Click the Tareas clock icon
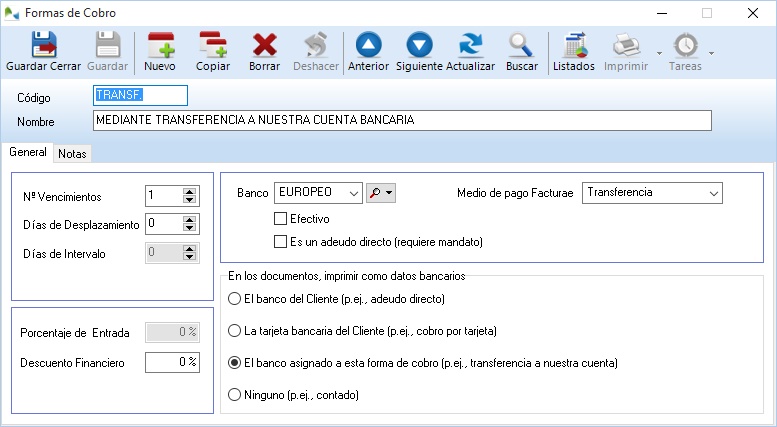This screenshot has height=427, width=777. coord(686,46)
